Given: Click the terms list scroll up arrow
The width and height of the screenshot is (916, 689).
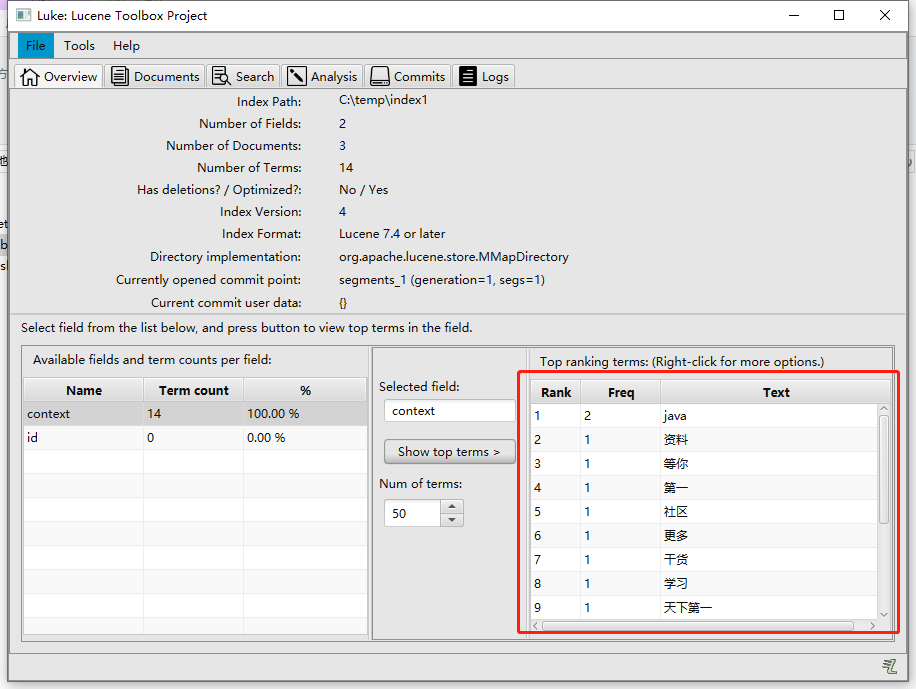Looking at the screenshot, I should pyautogui.click(x=884, y=408).
